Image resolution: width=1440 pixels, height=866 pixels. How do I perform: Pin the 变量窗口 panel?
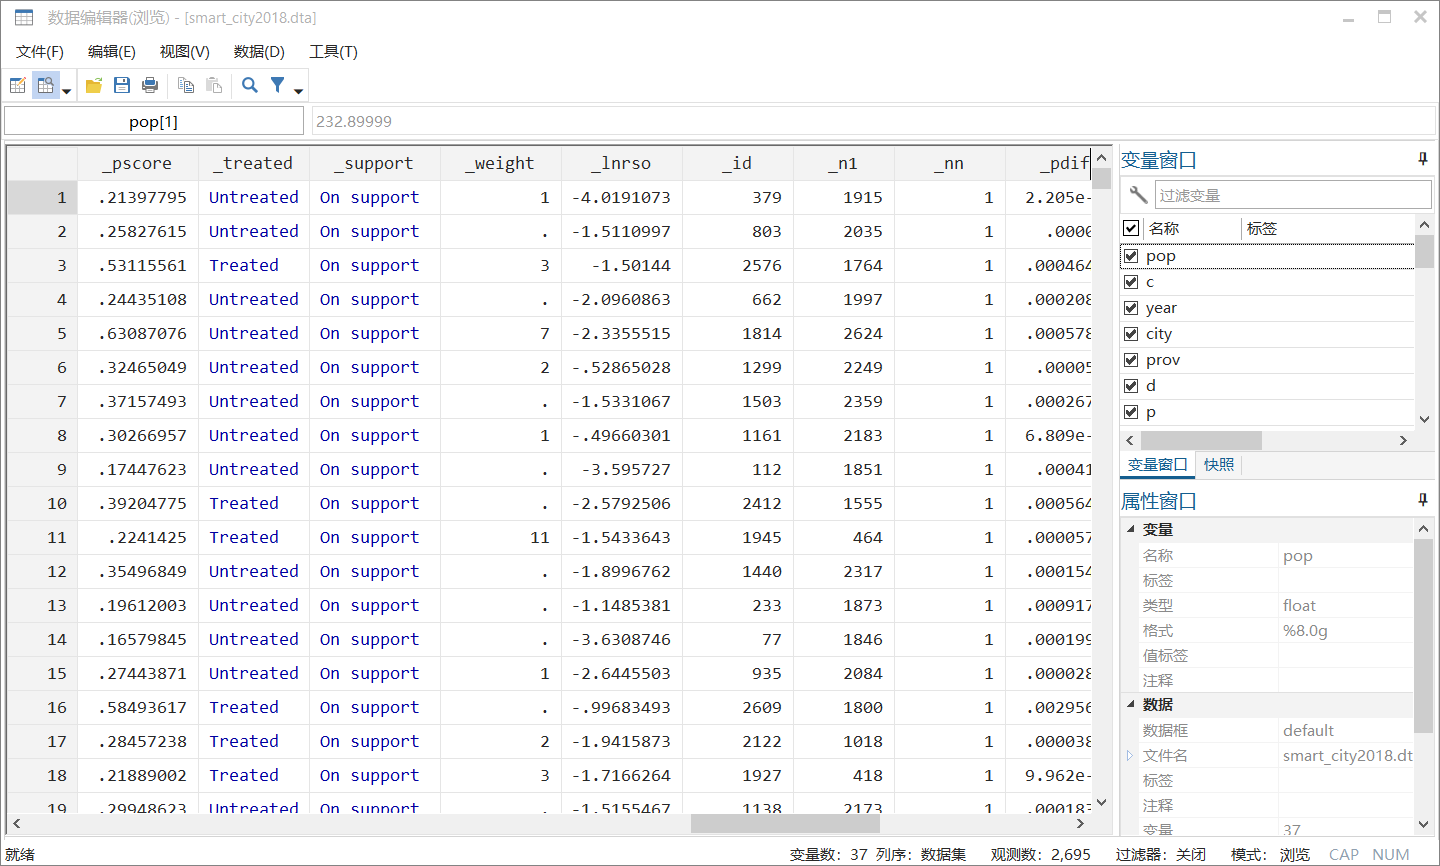pyautogui.click(x=1423, y=159)
